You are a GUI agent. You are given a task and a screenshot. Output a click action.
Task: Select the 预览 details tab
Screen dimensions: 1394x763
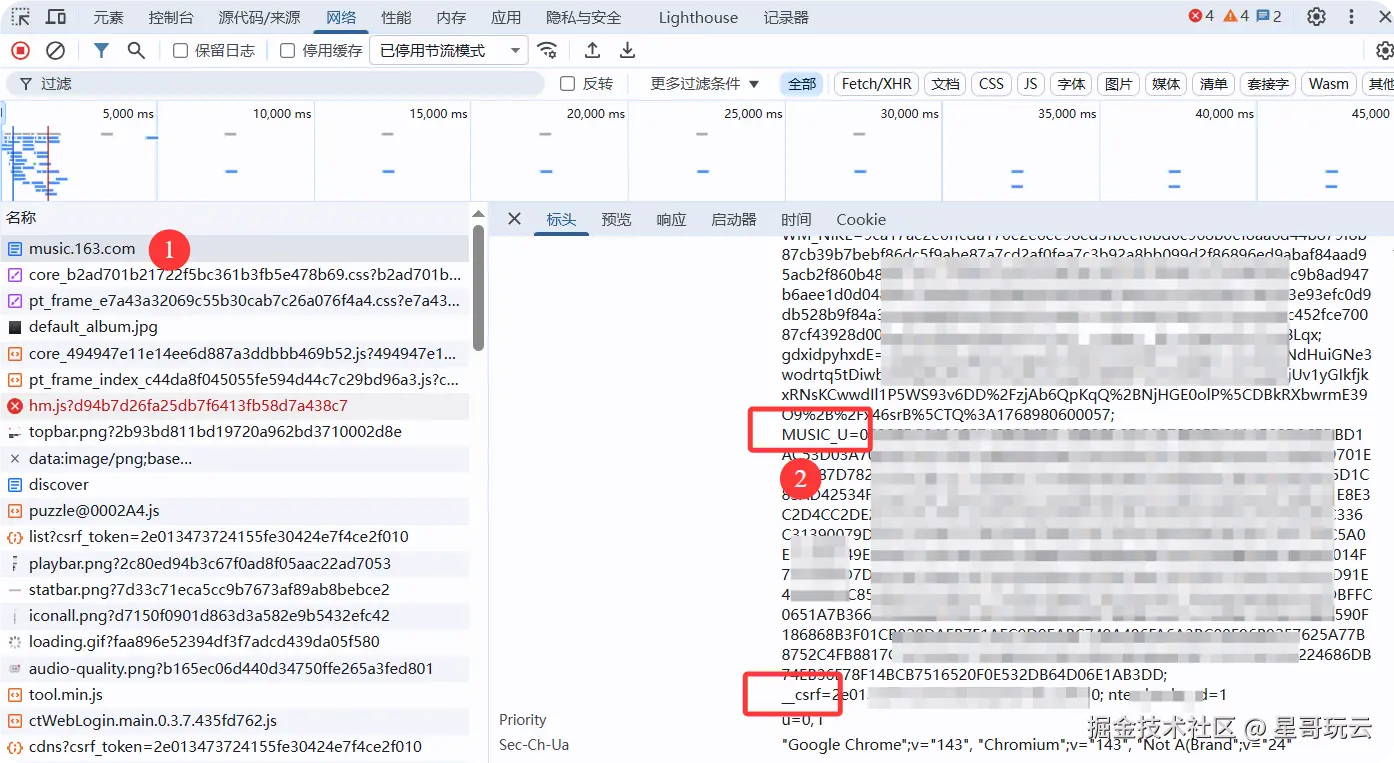pos(616,219)
